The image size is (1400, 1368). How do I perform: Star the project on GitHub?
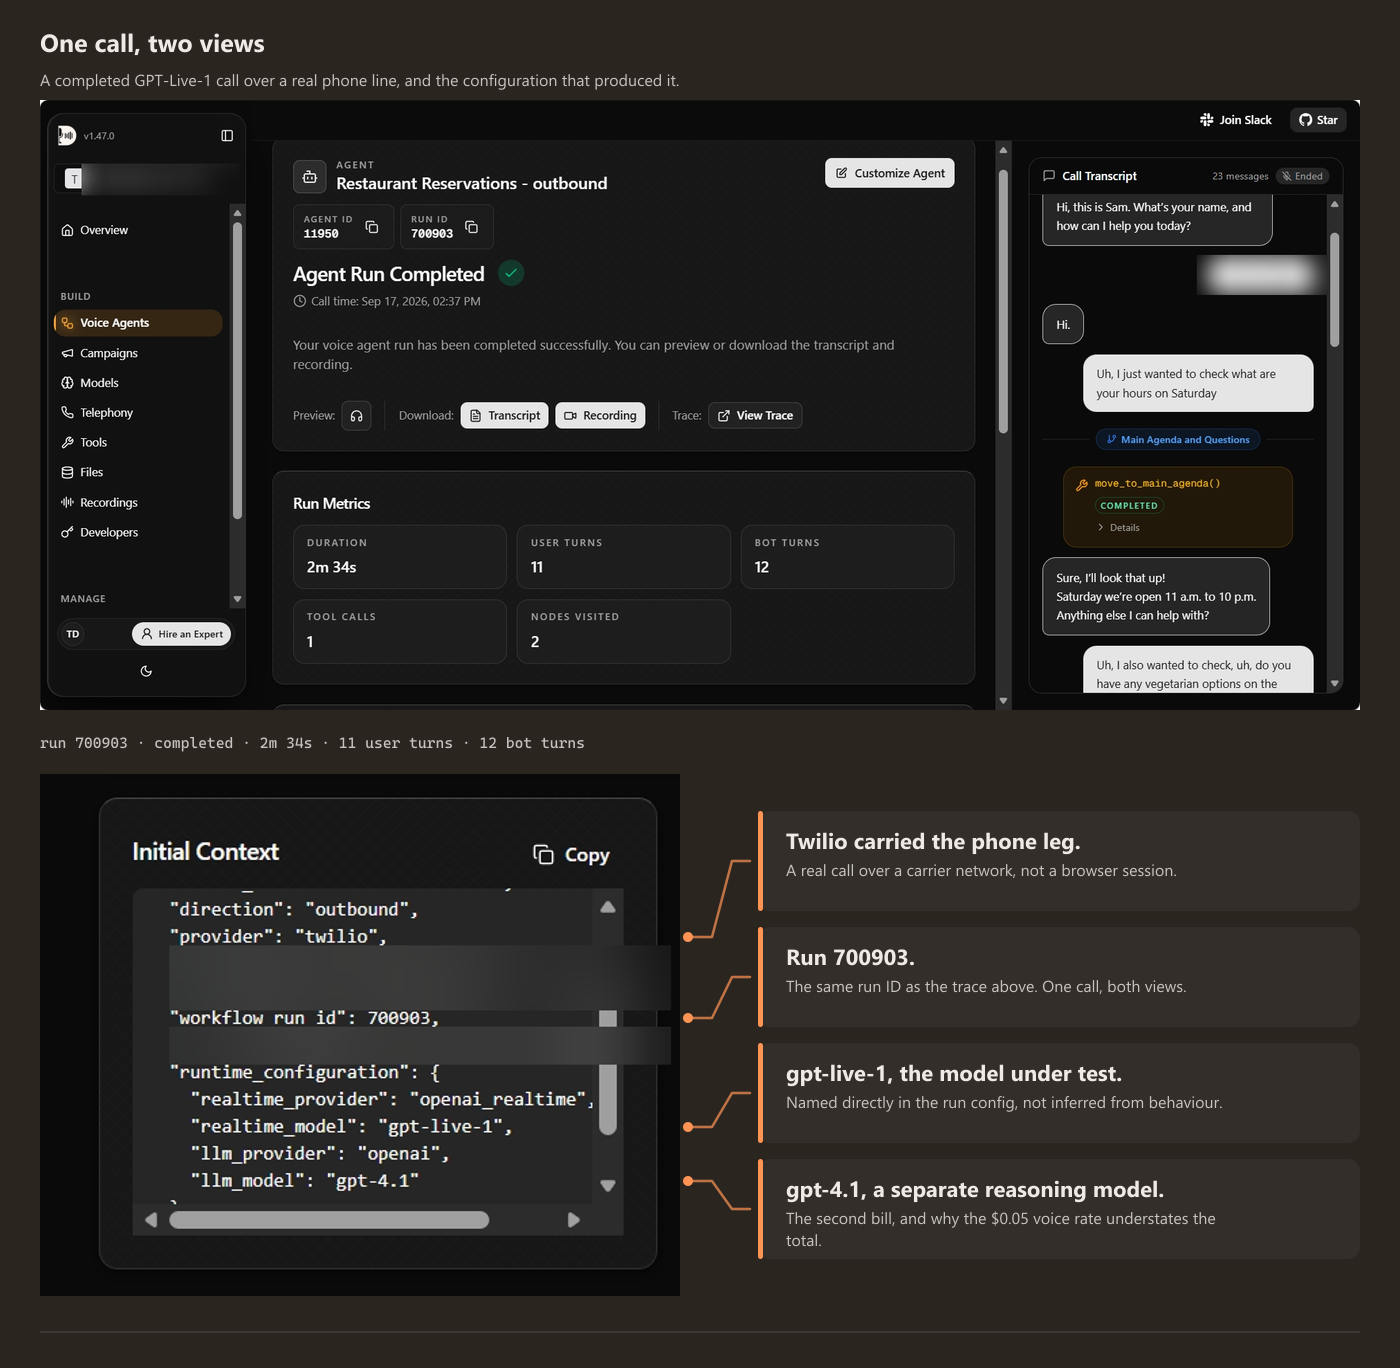[x=1318, y=120]
